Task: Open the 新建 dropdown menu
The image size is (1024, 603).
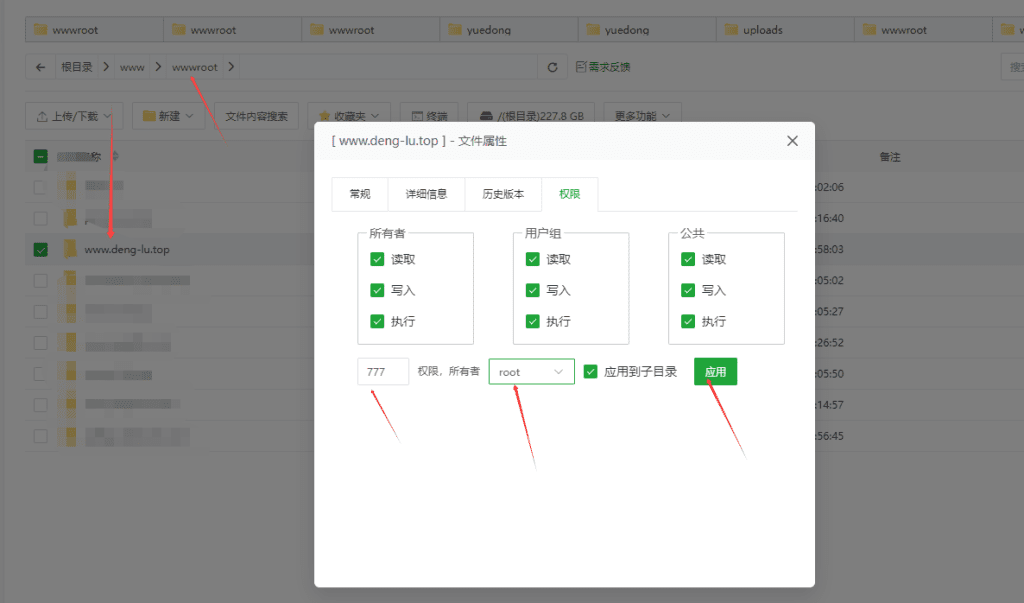Action: coord(168,116)
